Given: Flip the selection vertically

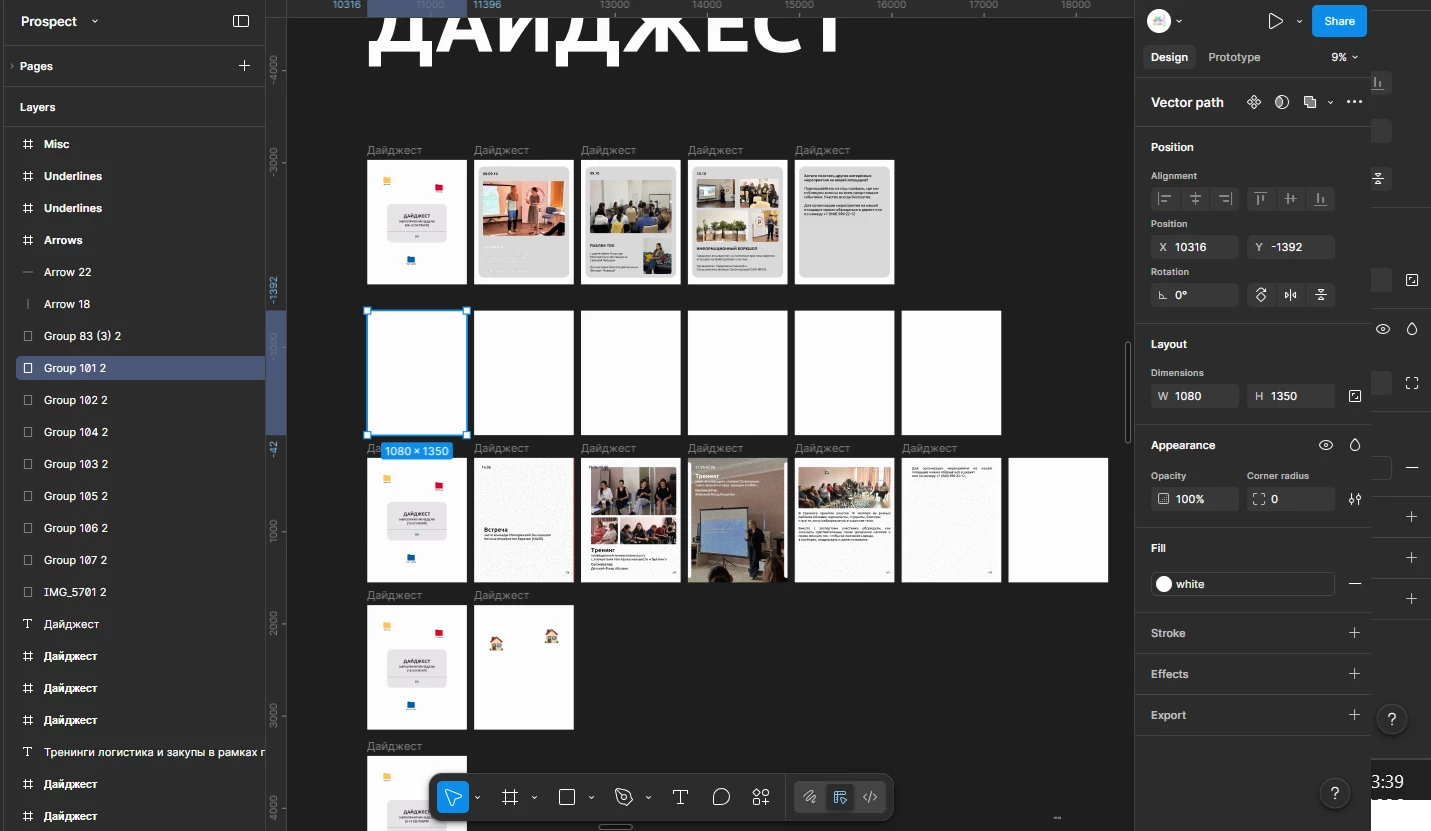Looking at the screenshot, I should (x=1321, y=295).
